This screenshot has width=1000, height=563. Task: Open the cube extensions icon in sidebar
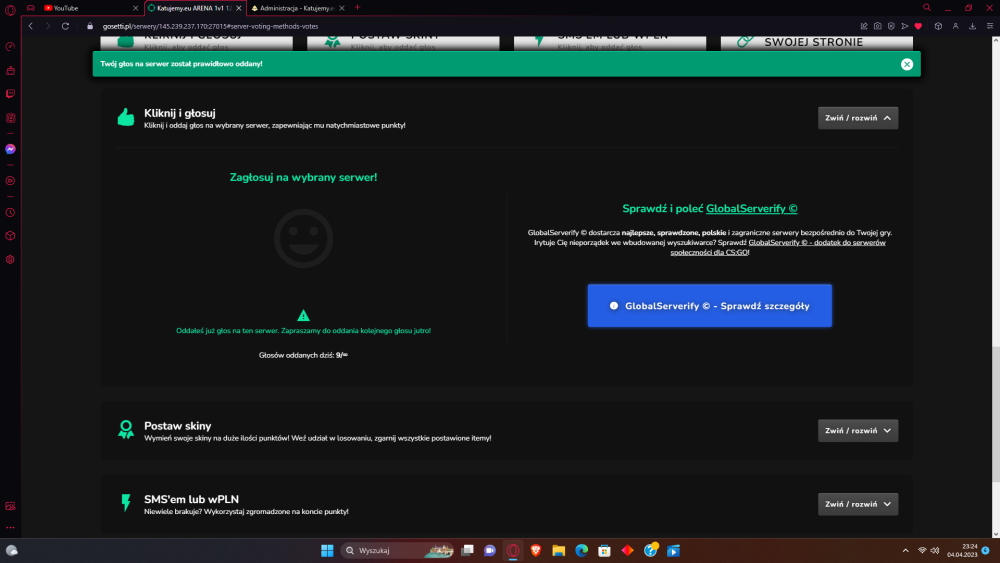(10, 236)
